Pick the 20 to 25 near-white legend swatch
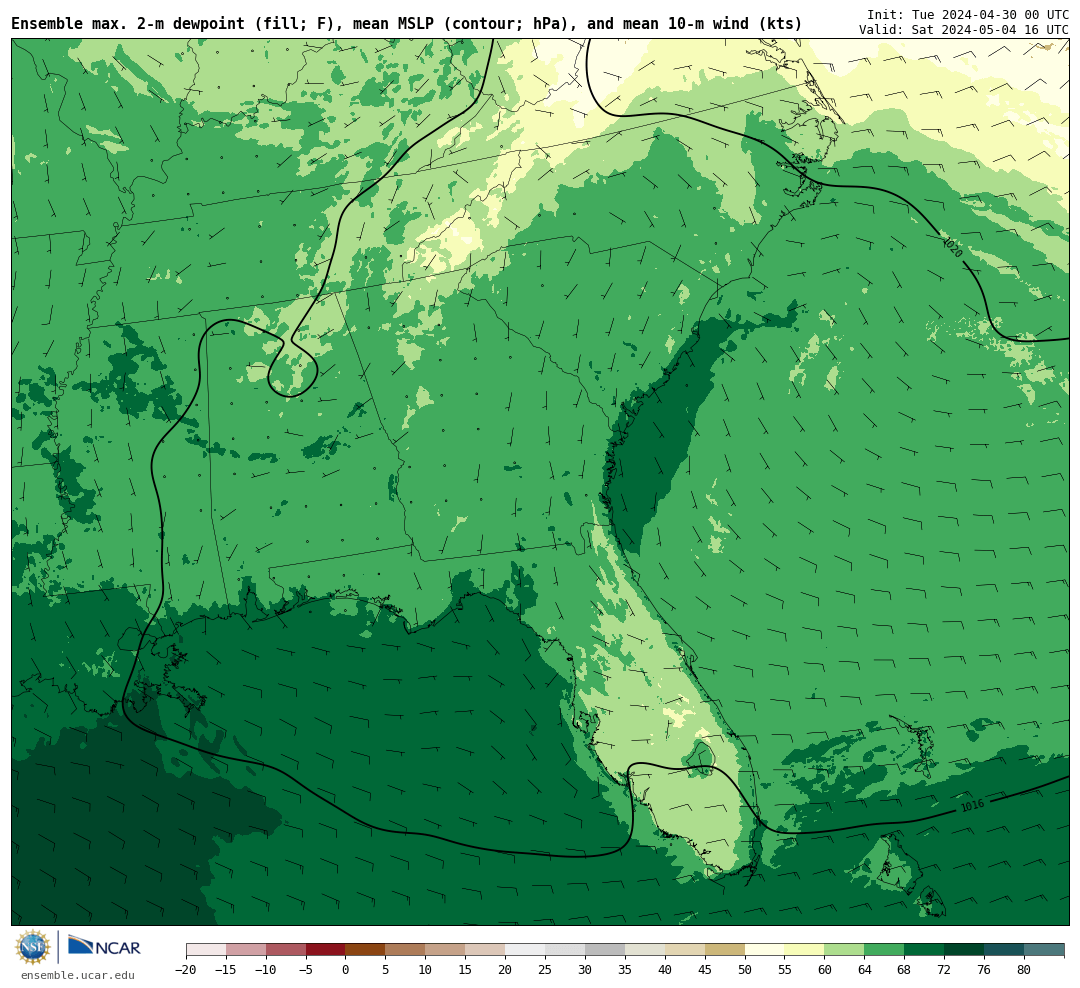This screenshot has width=1080, height=988. pyautogui.click(x=526, y=950)
